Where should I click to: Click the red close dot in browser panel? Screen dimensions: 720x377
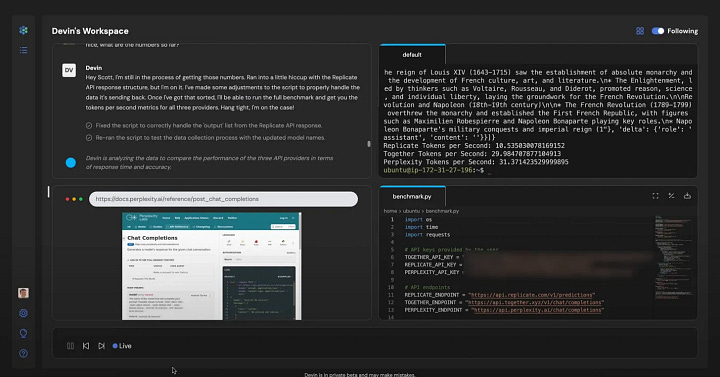tap(67, 199)
